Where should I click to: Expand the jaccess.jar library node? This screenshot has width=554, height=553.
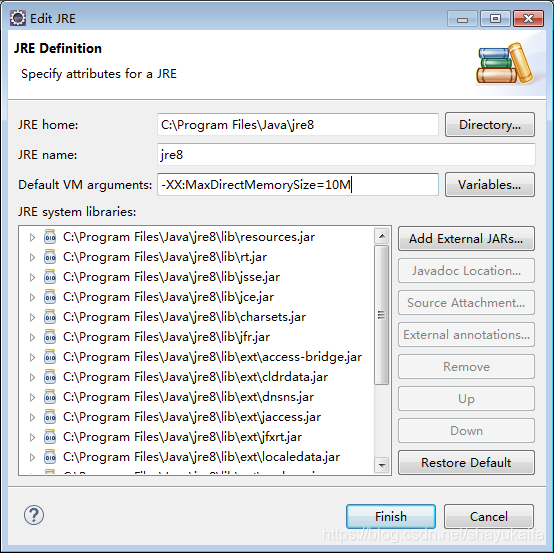(32, 417)
